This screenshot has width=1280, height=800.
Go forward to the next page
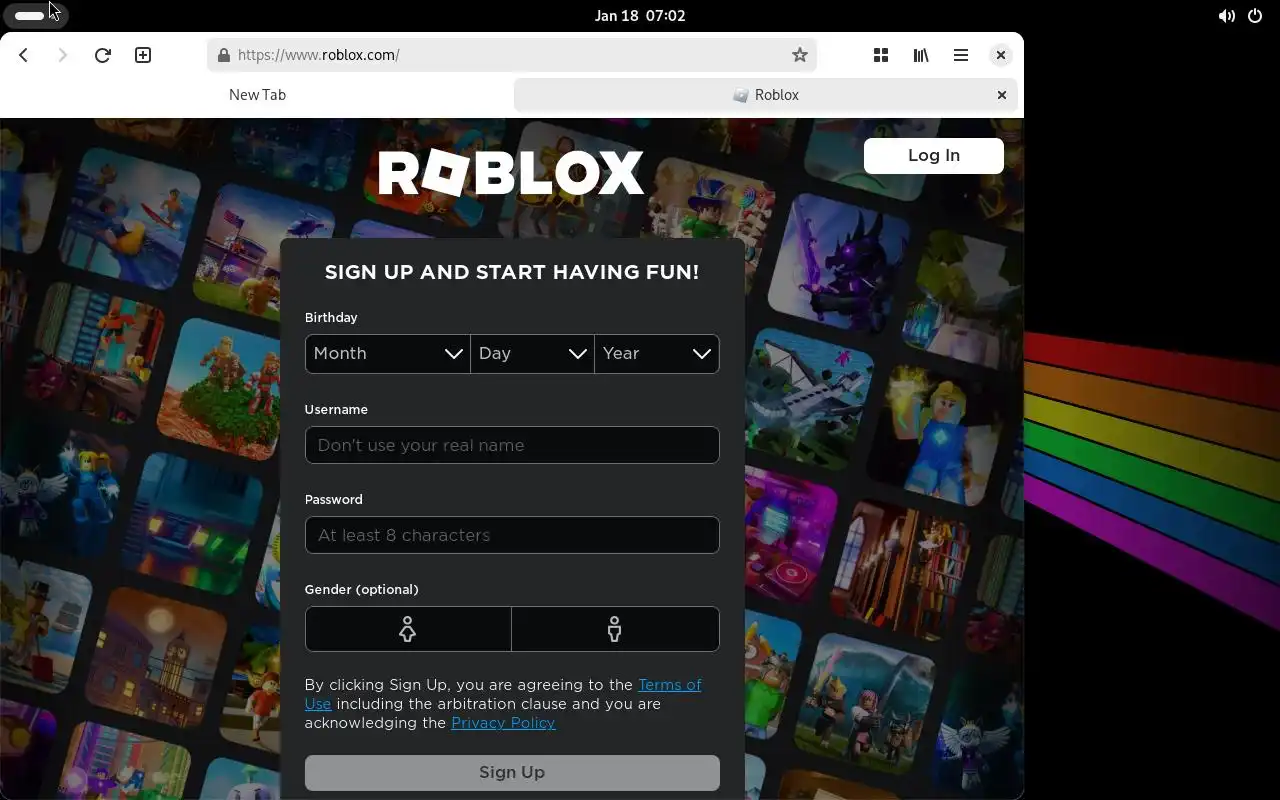(x=63, y=55)
